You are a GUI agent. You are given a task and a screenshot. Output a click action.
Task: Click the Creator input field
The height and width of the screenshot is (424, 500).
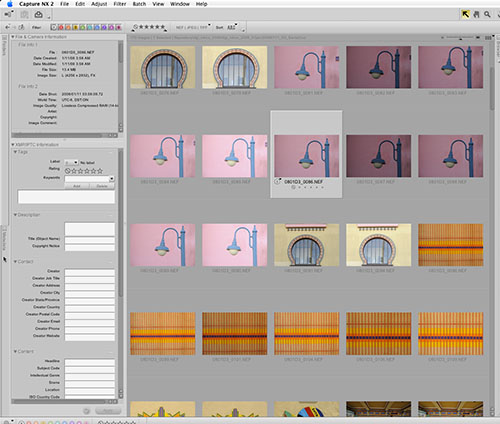tap(90, 272)
